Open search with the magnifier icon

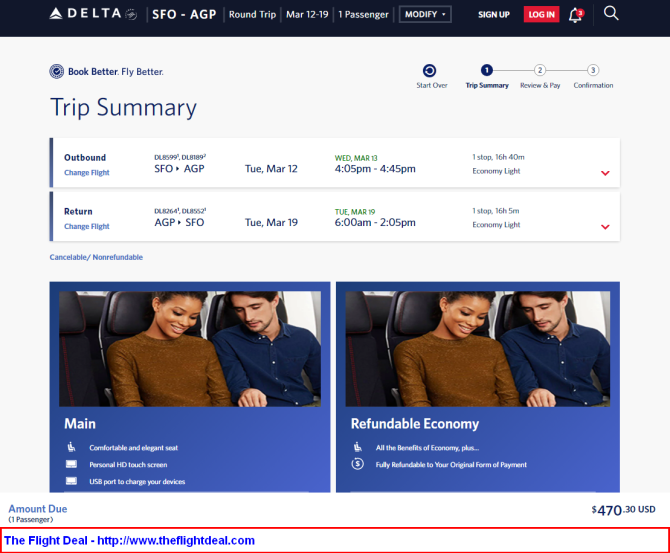[x=611, y=13]
